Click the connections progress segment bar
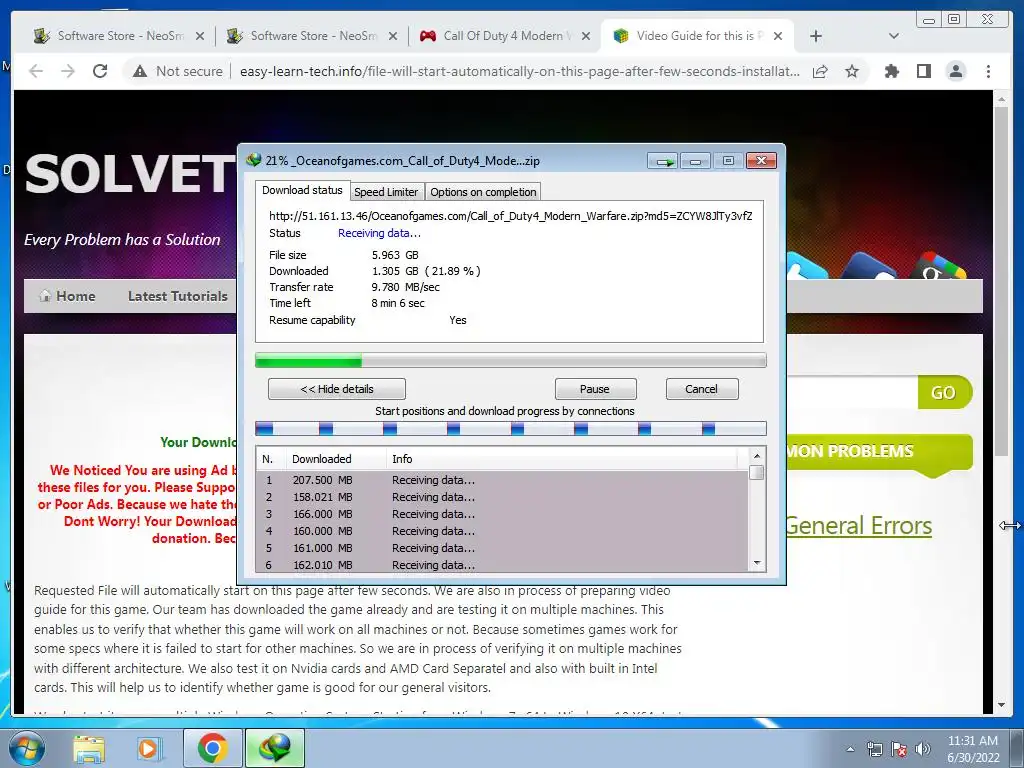 [511, 428]
